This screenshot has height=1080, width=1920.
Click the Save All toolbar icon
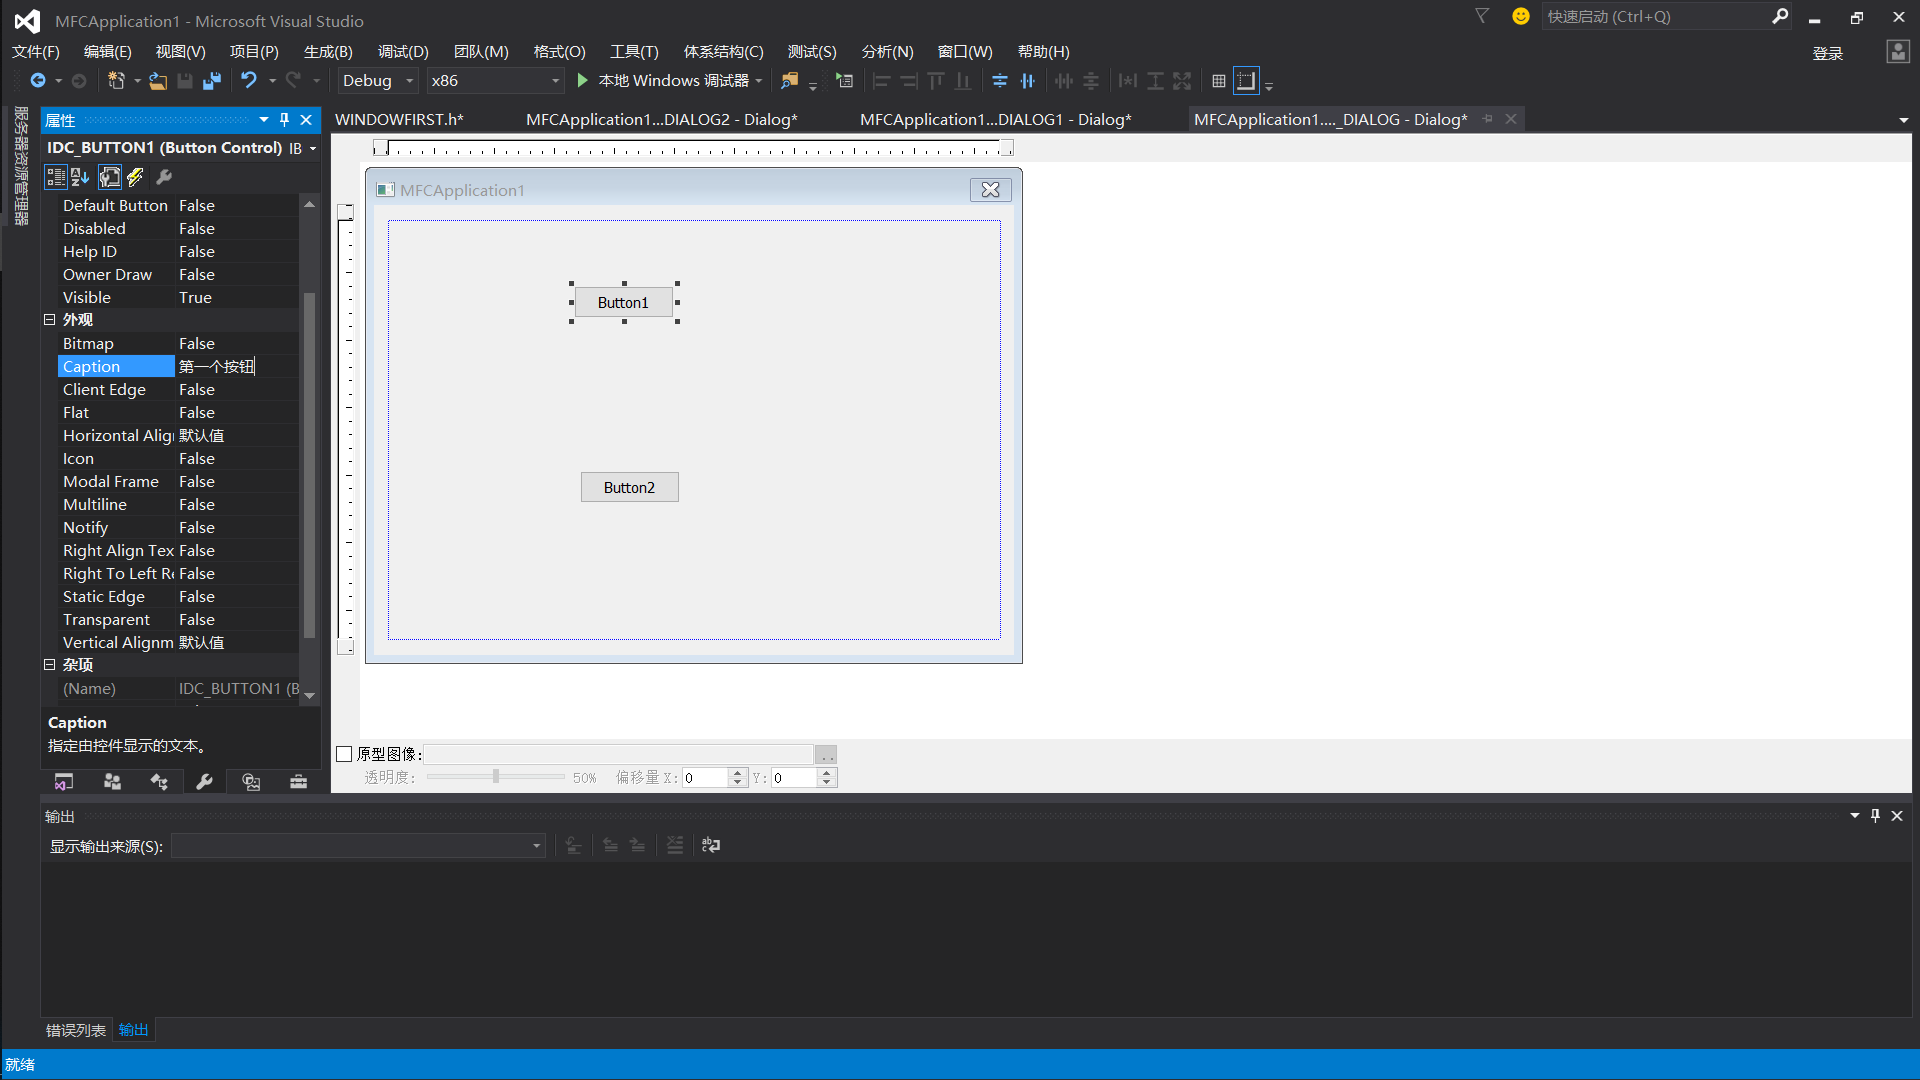click(x=212, y=81)
